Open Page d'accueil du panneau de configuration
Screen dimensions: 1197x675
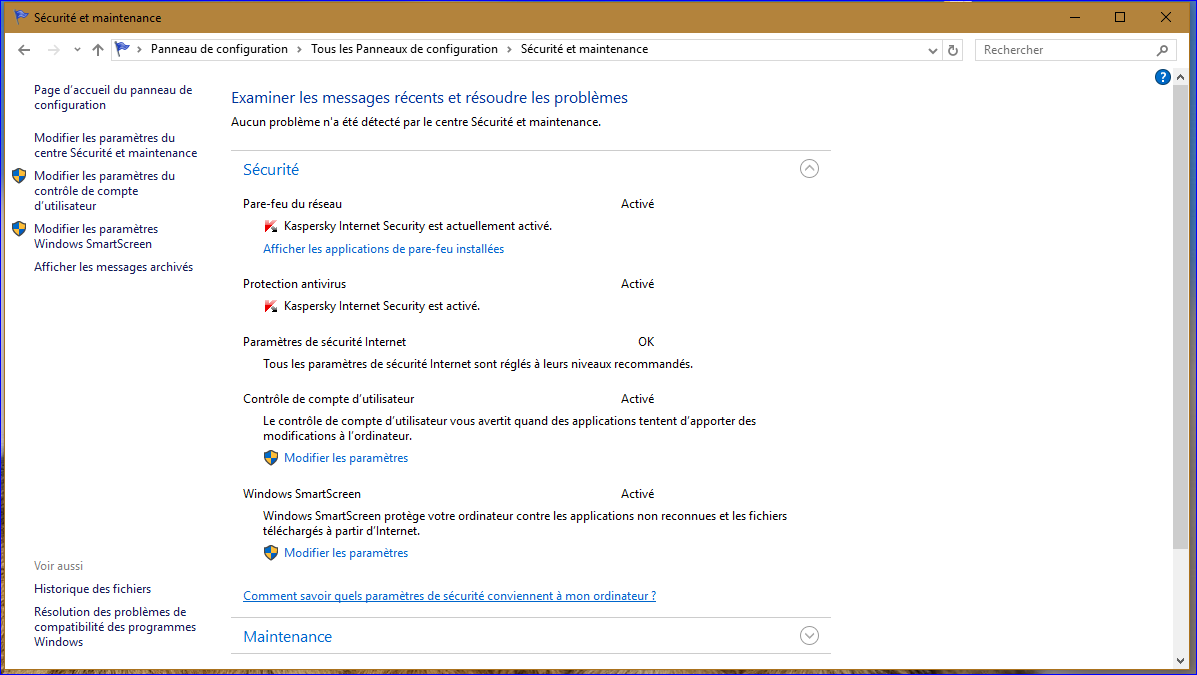[x=113, y=97]
